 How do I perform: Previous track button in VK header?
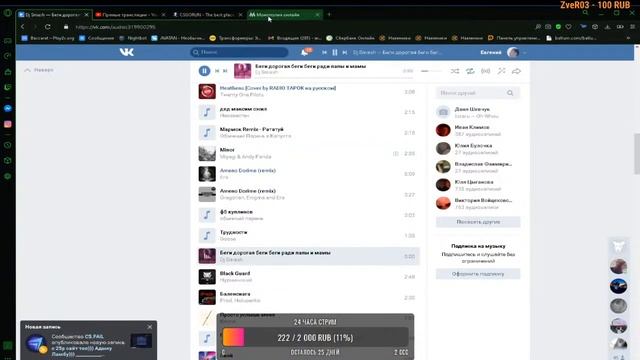[x=324, y=52]
